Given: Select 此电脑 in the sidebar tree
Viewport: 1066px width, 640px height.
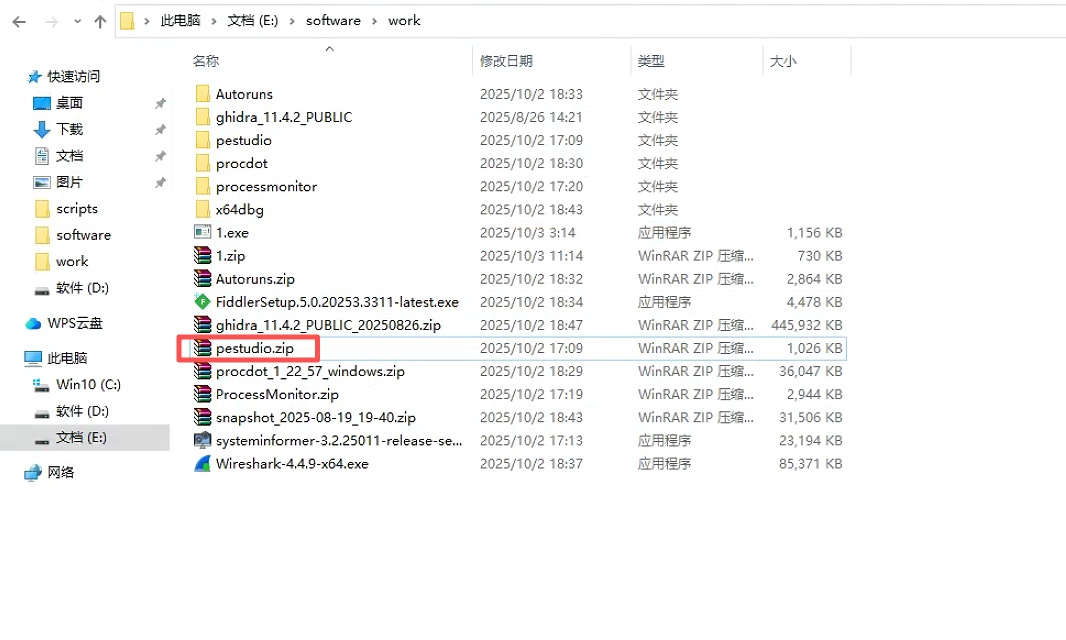Looking at the screenshot, I should pyautogui.click(x=67, y=358).
